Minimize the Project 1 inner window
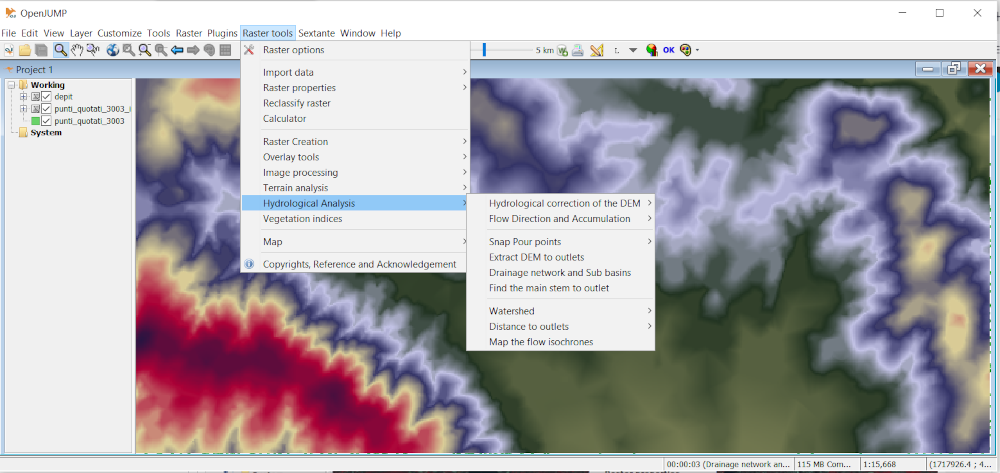The width and height of the screenshot is (1000, 473). [928, 69]
